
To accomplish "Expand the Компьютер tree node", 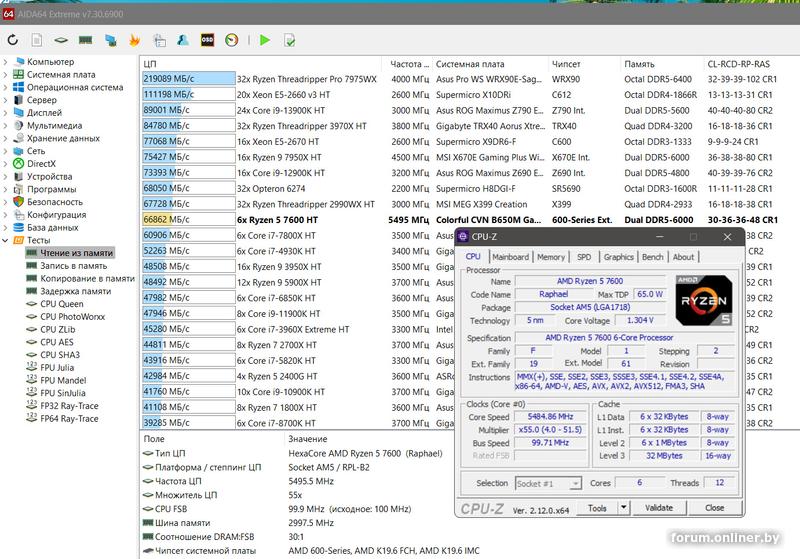I will pyautogui.click(x=6, y=62).
